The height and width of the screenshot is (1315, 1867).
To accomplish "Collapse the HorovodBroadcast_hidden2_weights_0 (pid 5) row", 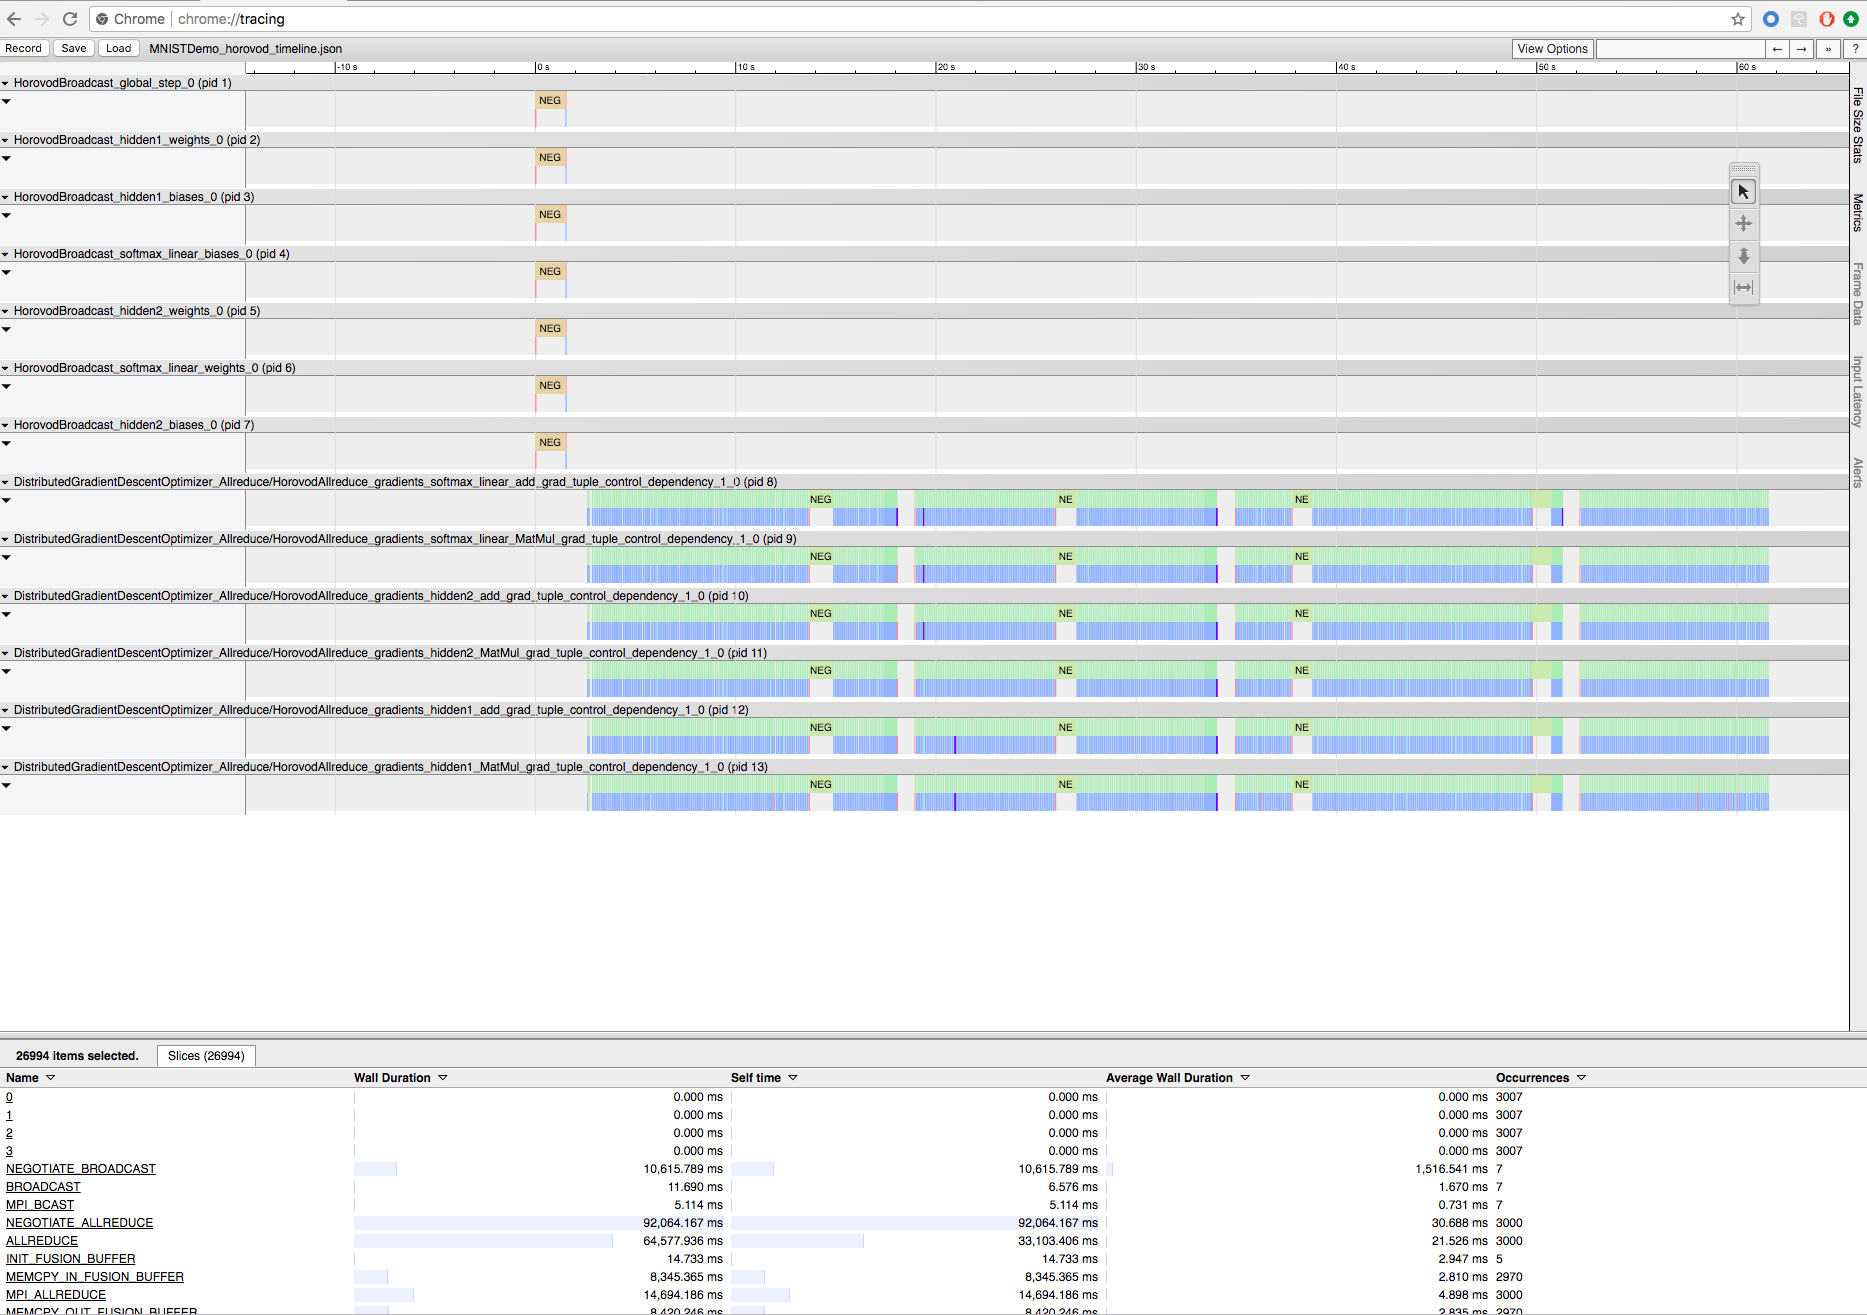I will 6,311.
